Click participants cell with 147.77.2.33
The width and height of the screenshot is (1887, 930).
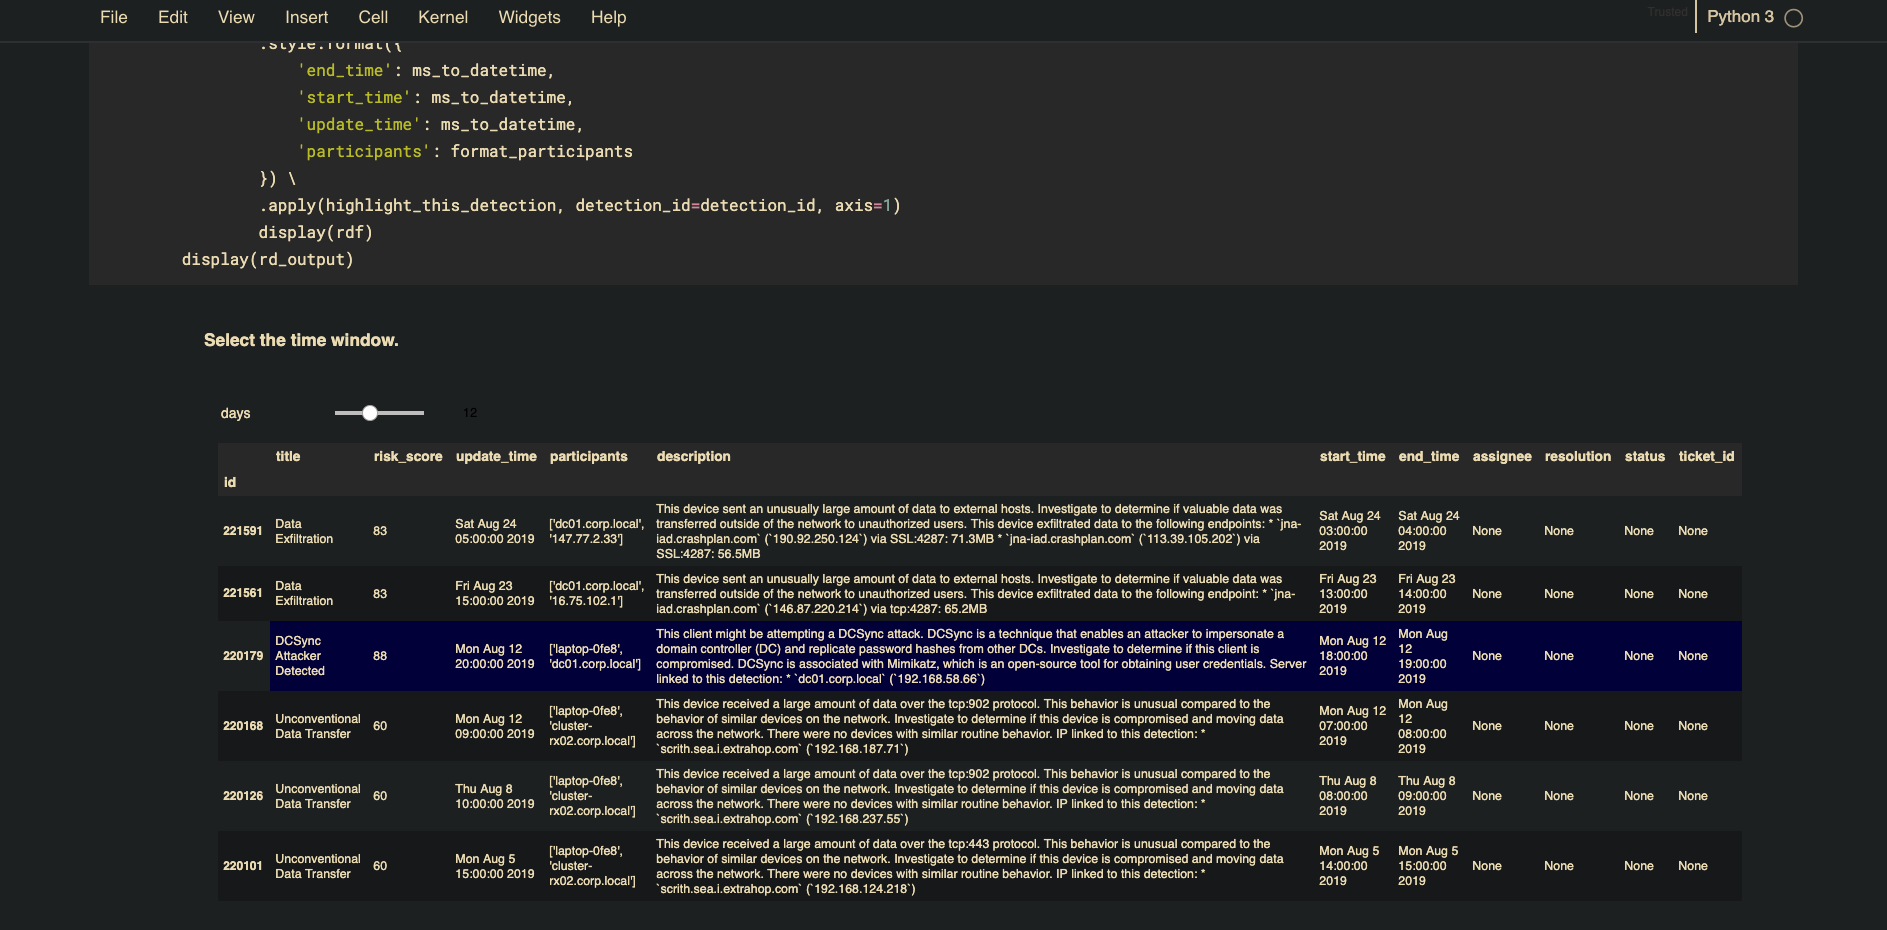click(x=597, y=531)
